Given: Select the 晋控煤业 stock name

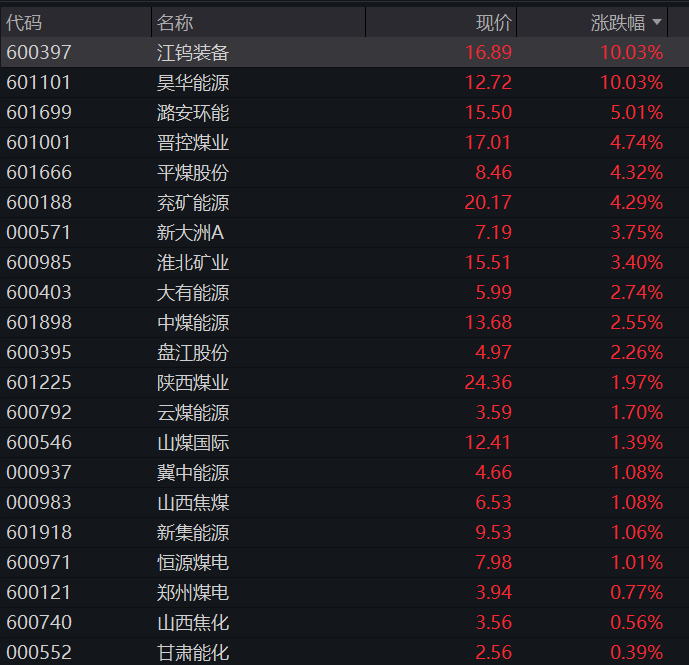Looking at the screenshot, I should 193,143.
